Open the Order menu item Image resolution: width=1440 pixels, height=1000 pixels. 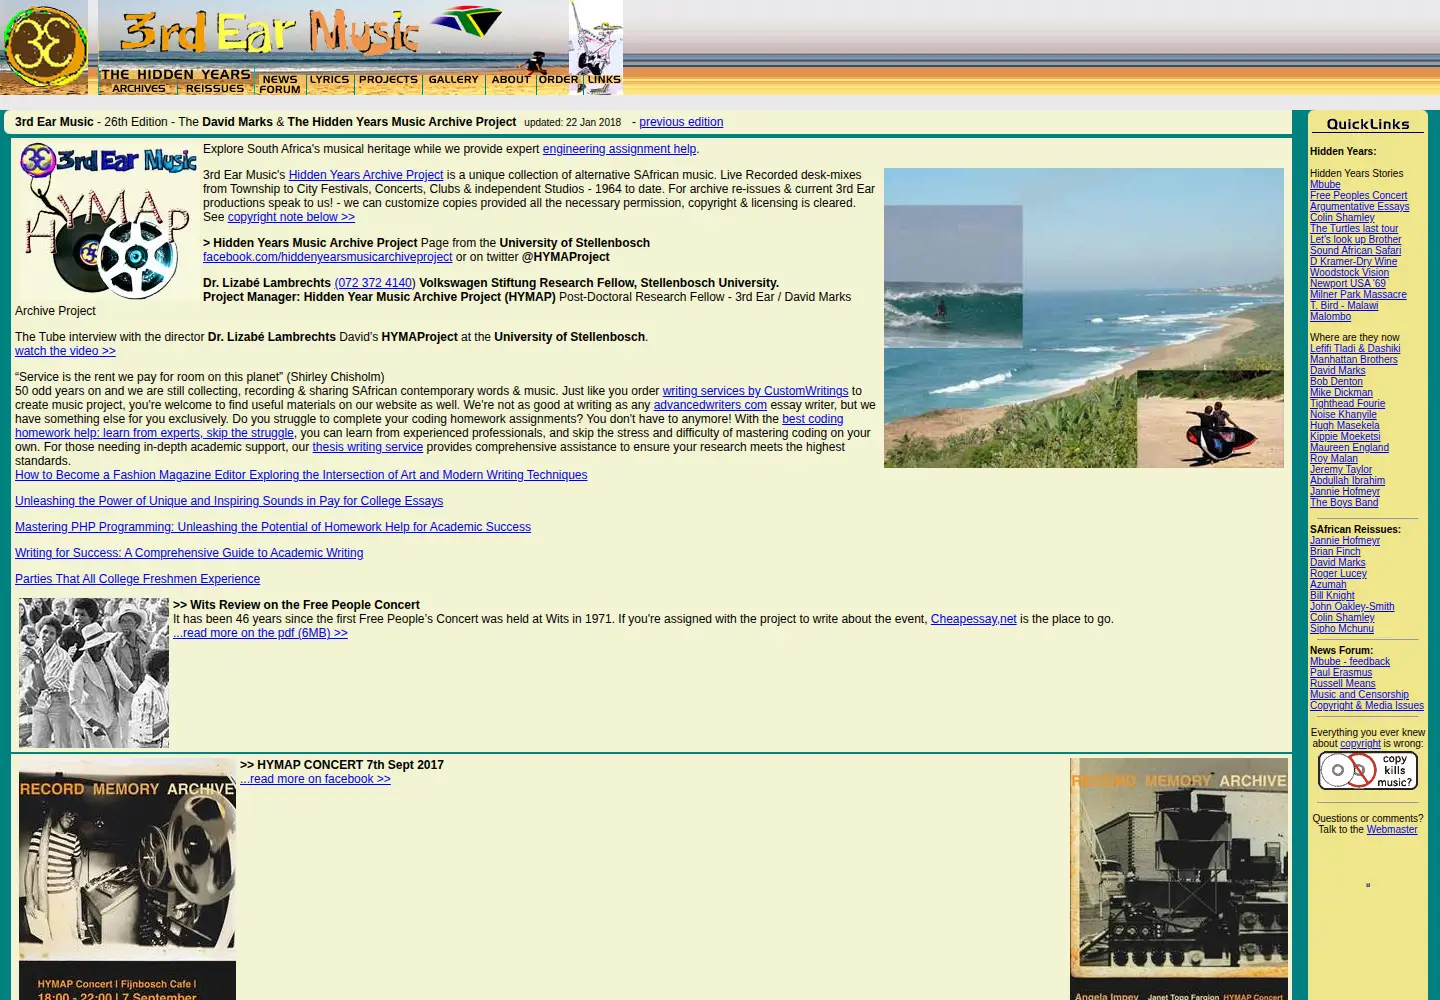558,79
